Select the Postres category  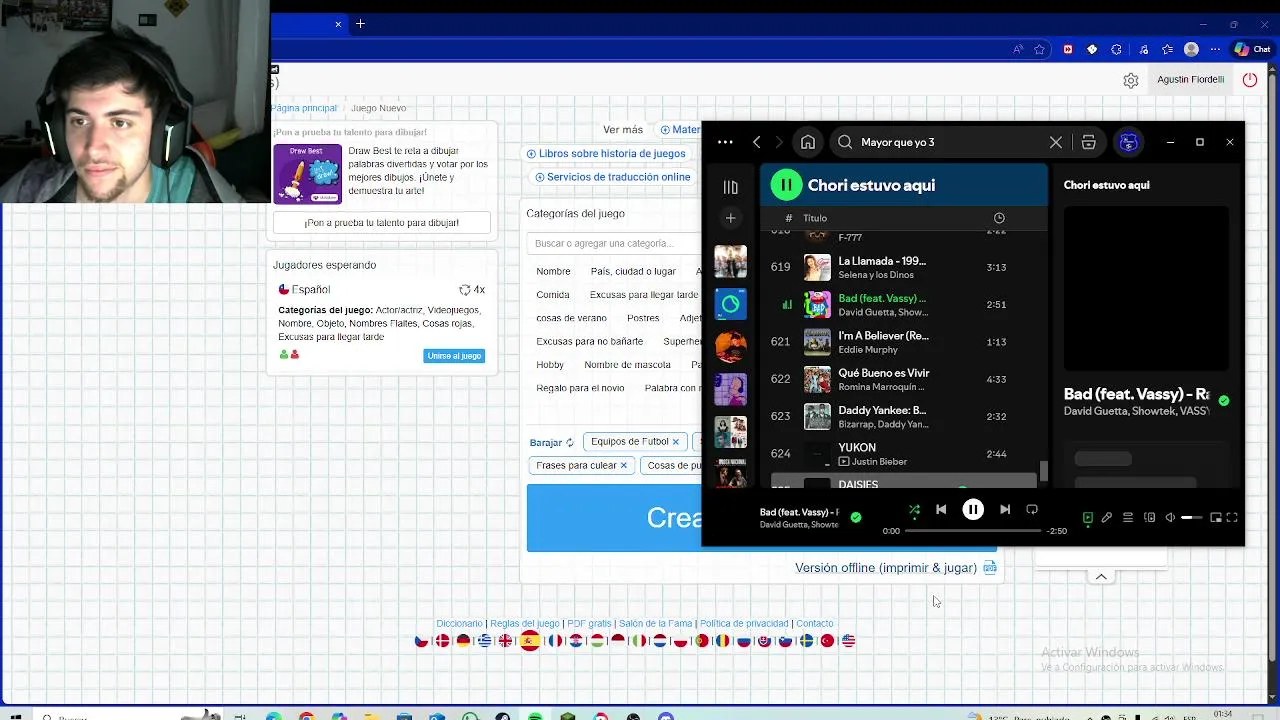click(643, 318)
